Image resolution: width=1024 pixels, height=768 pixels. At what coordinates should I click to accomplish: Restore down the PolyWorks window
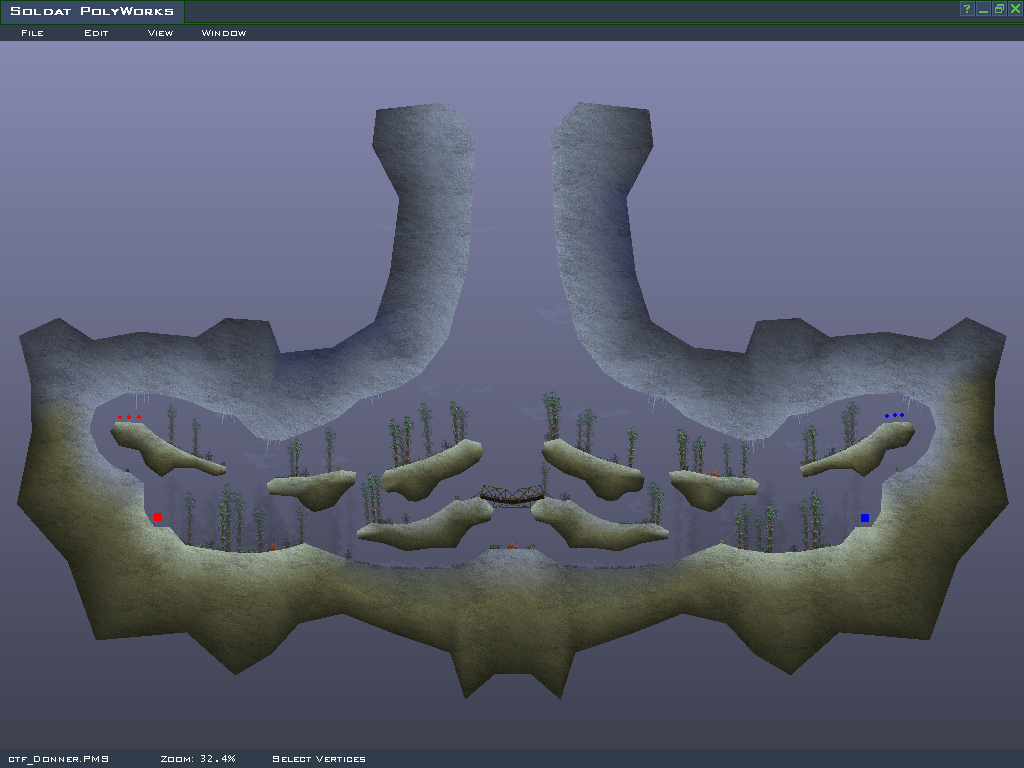pyautogui.click(x=999, y=9)
